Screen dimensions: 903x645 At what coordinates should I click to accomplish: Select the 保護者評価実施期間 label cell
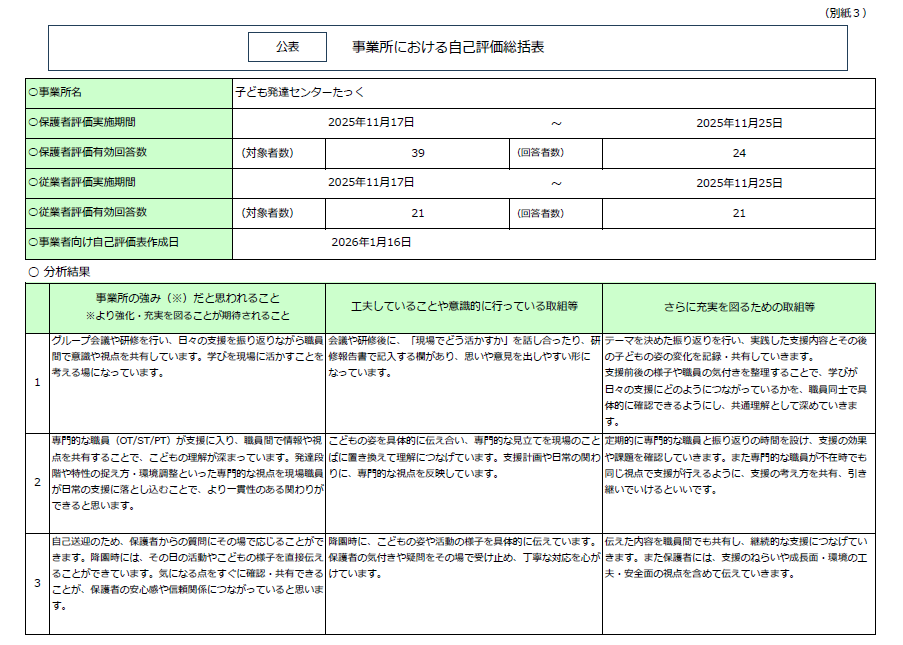point(128,122)
